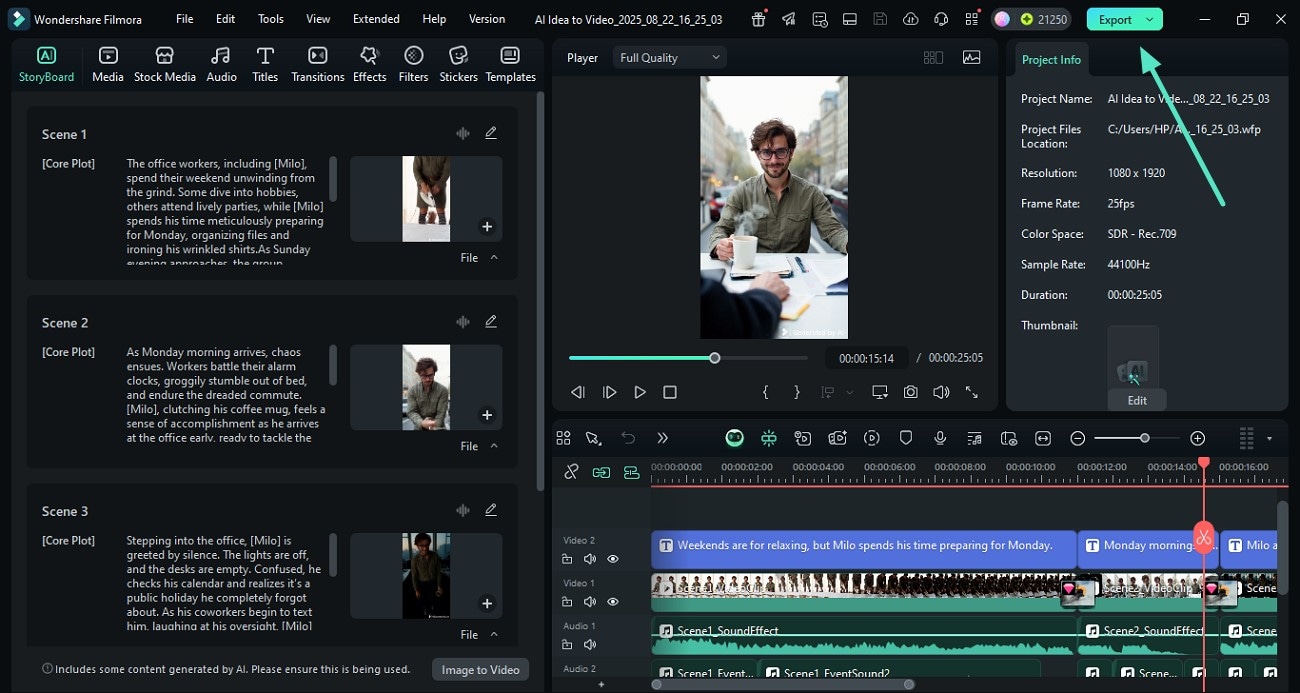Screen dimensions: 1300x693
Task: Open timeline track view options dropdown arrow
Action: (1269, 438)
